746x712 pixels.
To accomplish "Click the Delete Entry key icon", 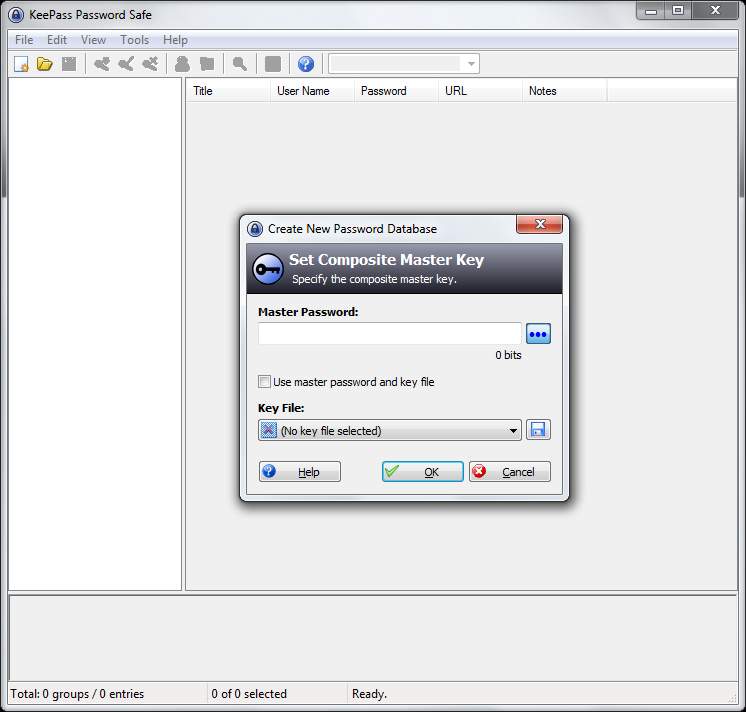I will [150, 64].
